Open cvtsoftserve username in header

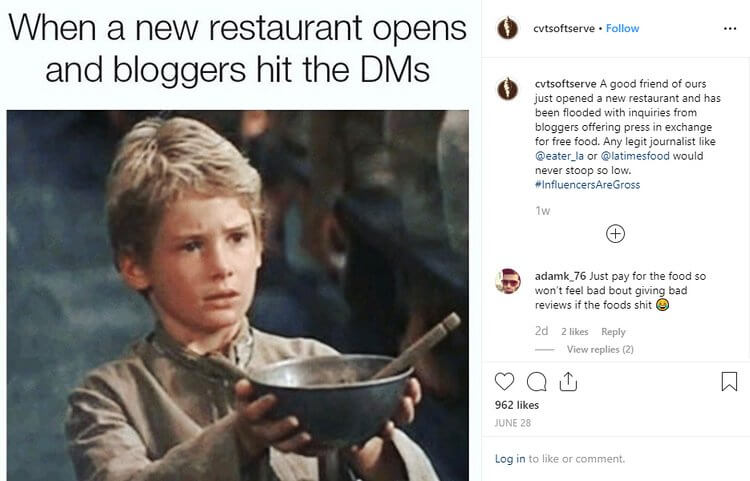pyautogui.click(x=564, y=28)
